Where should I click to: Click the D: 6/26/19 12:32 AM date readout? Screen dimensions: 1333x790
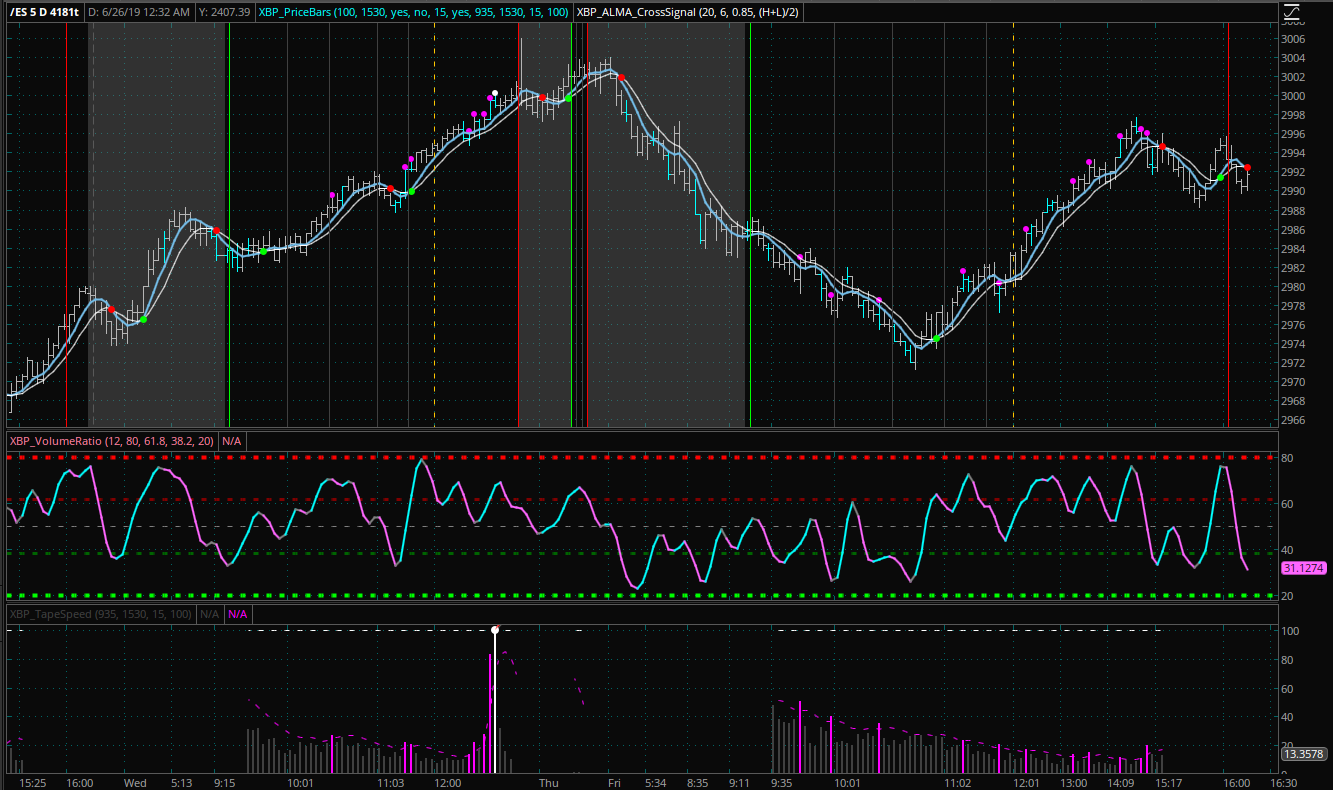[140, 12]
